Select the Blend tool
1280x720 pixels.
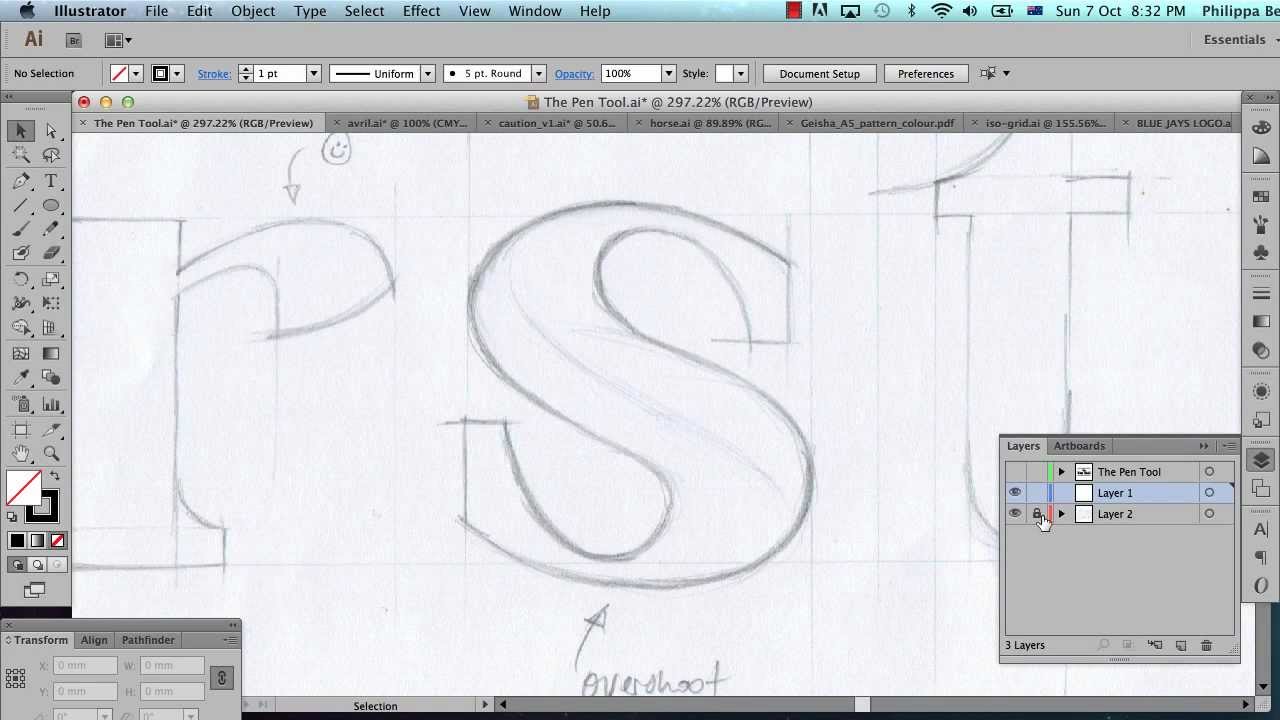[51, 377]
